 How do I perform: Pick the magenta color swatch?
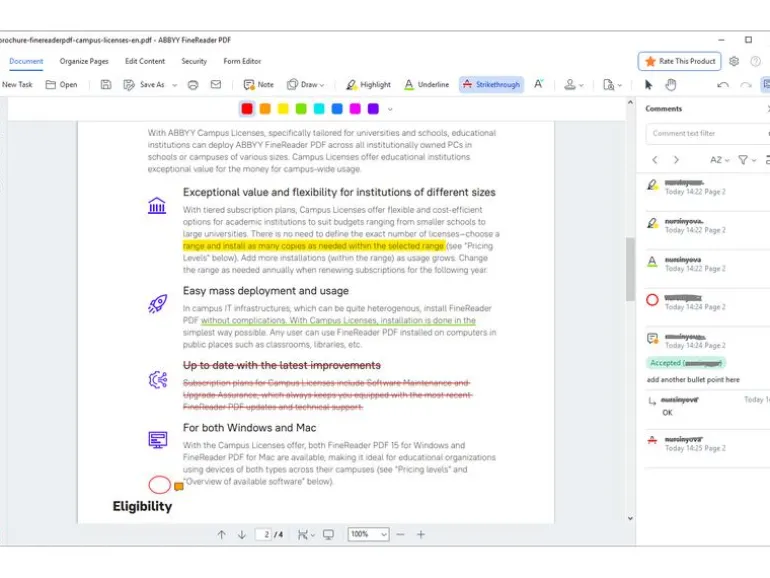[355, 109]
